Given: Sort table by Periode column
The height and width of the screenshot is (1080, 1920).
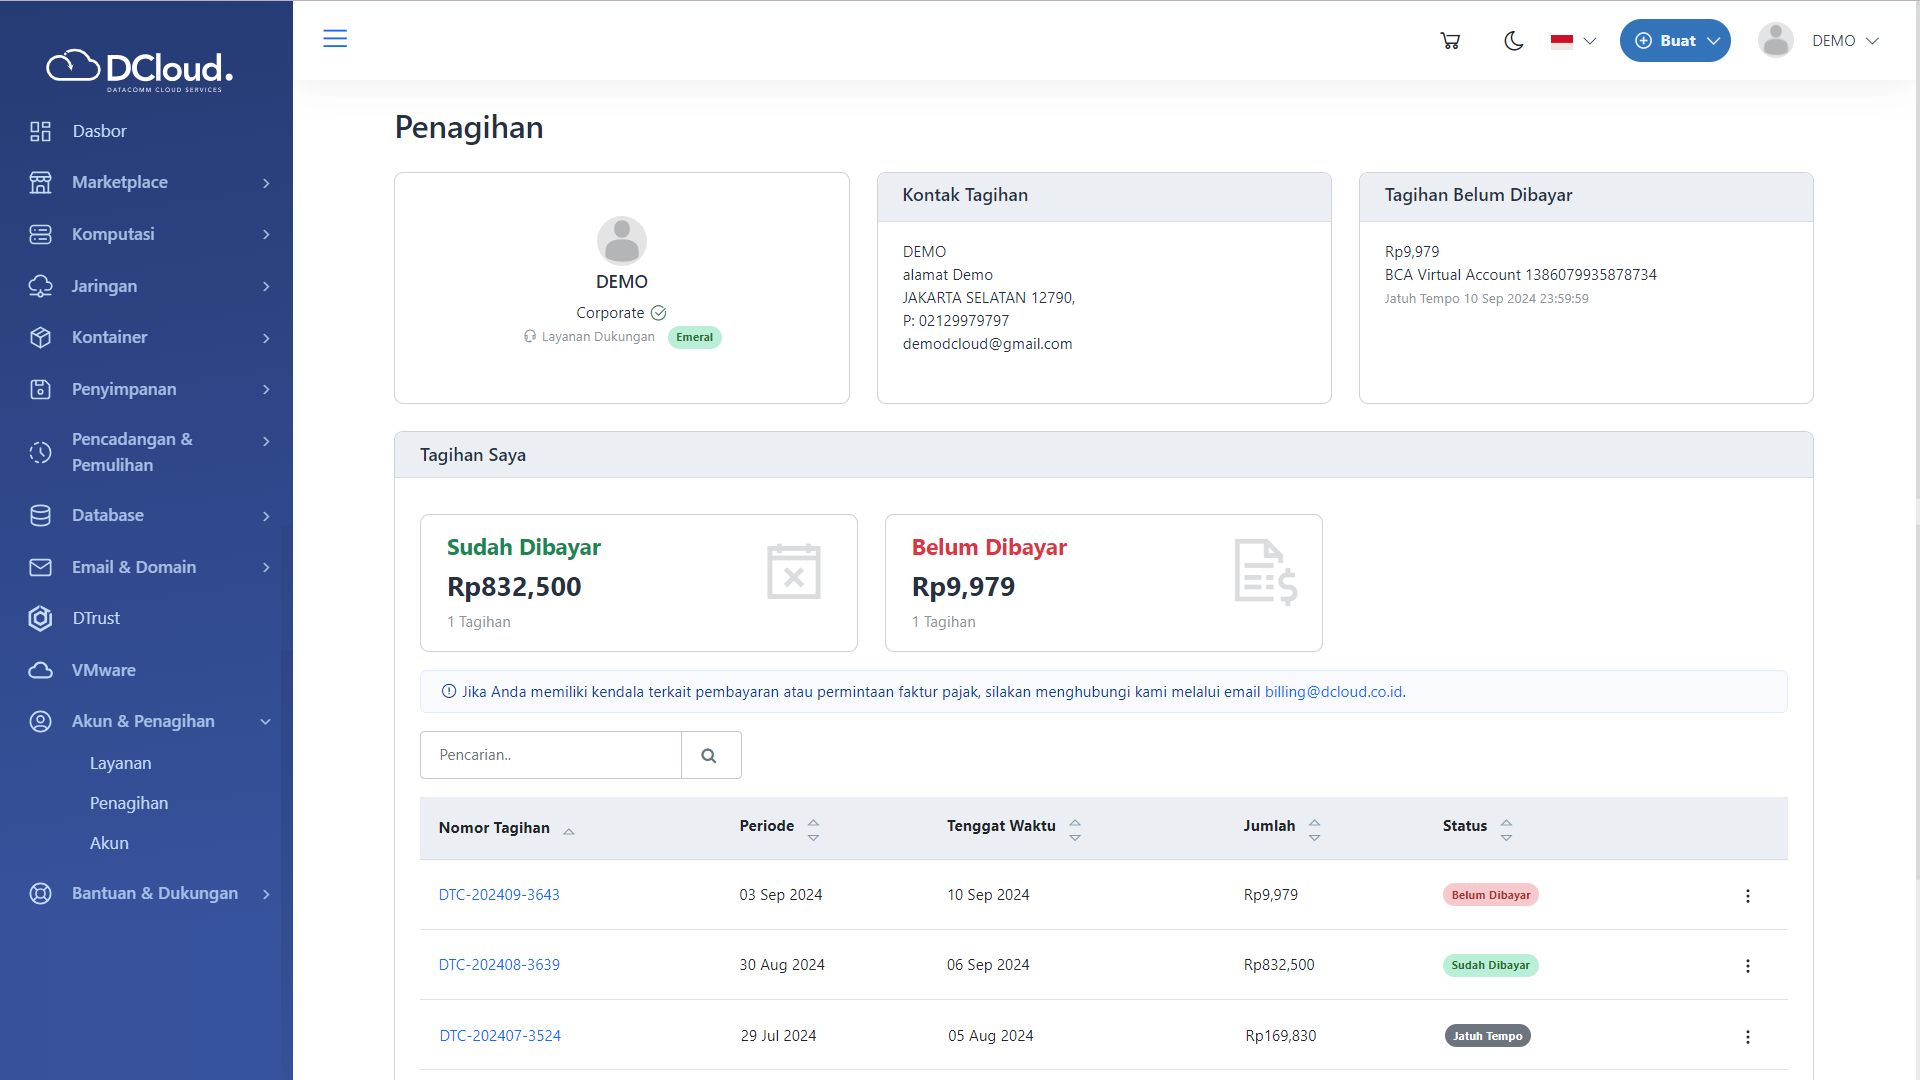Looking at the screenshot, I should [813, 829].
